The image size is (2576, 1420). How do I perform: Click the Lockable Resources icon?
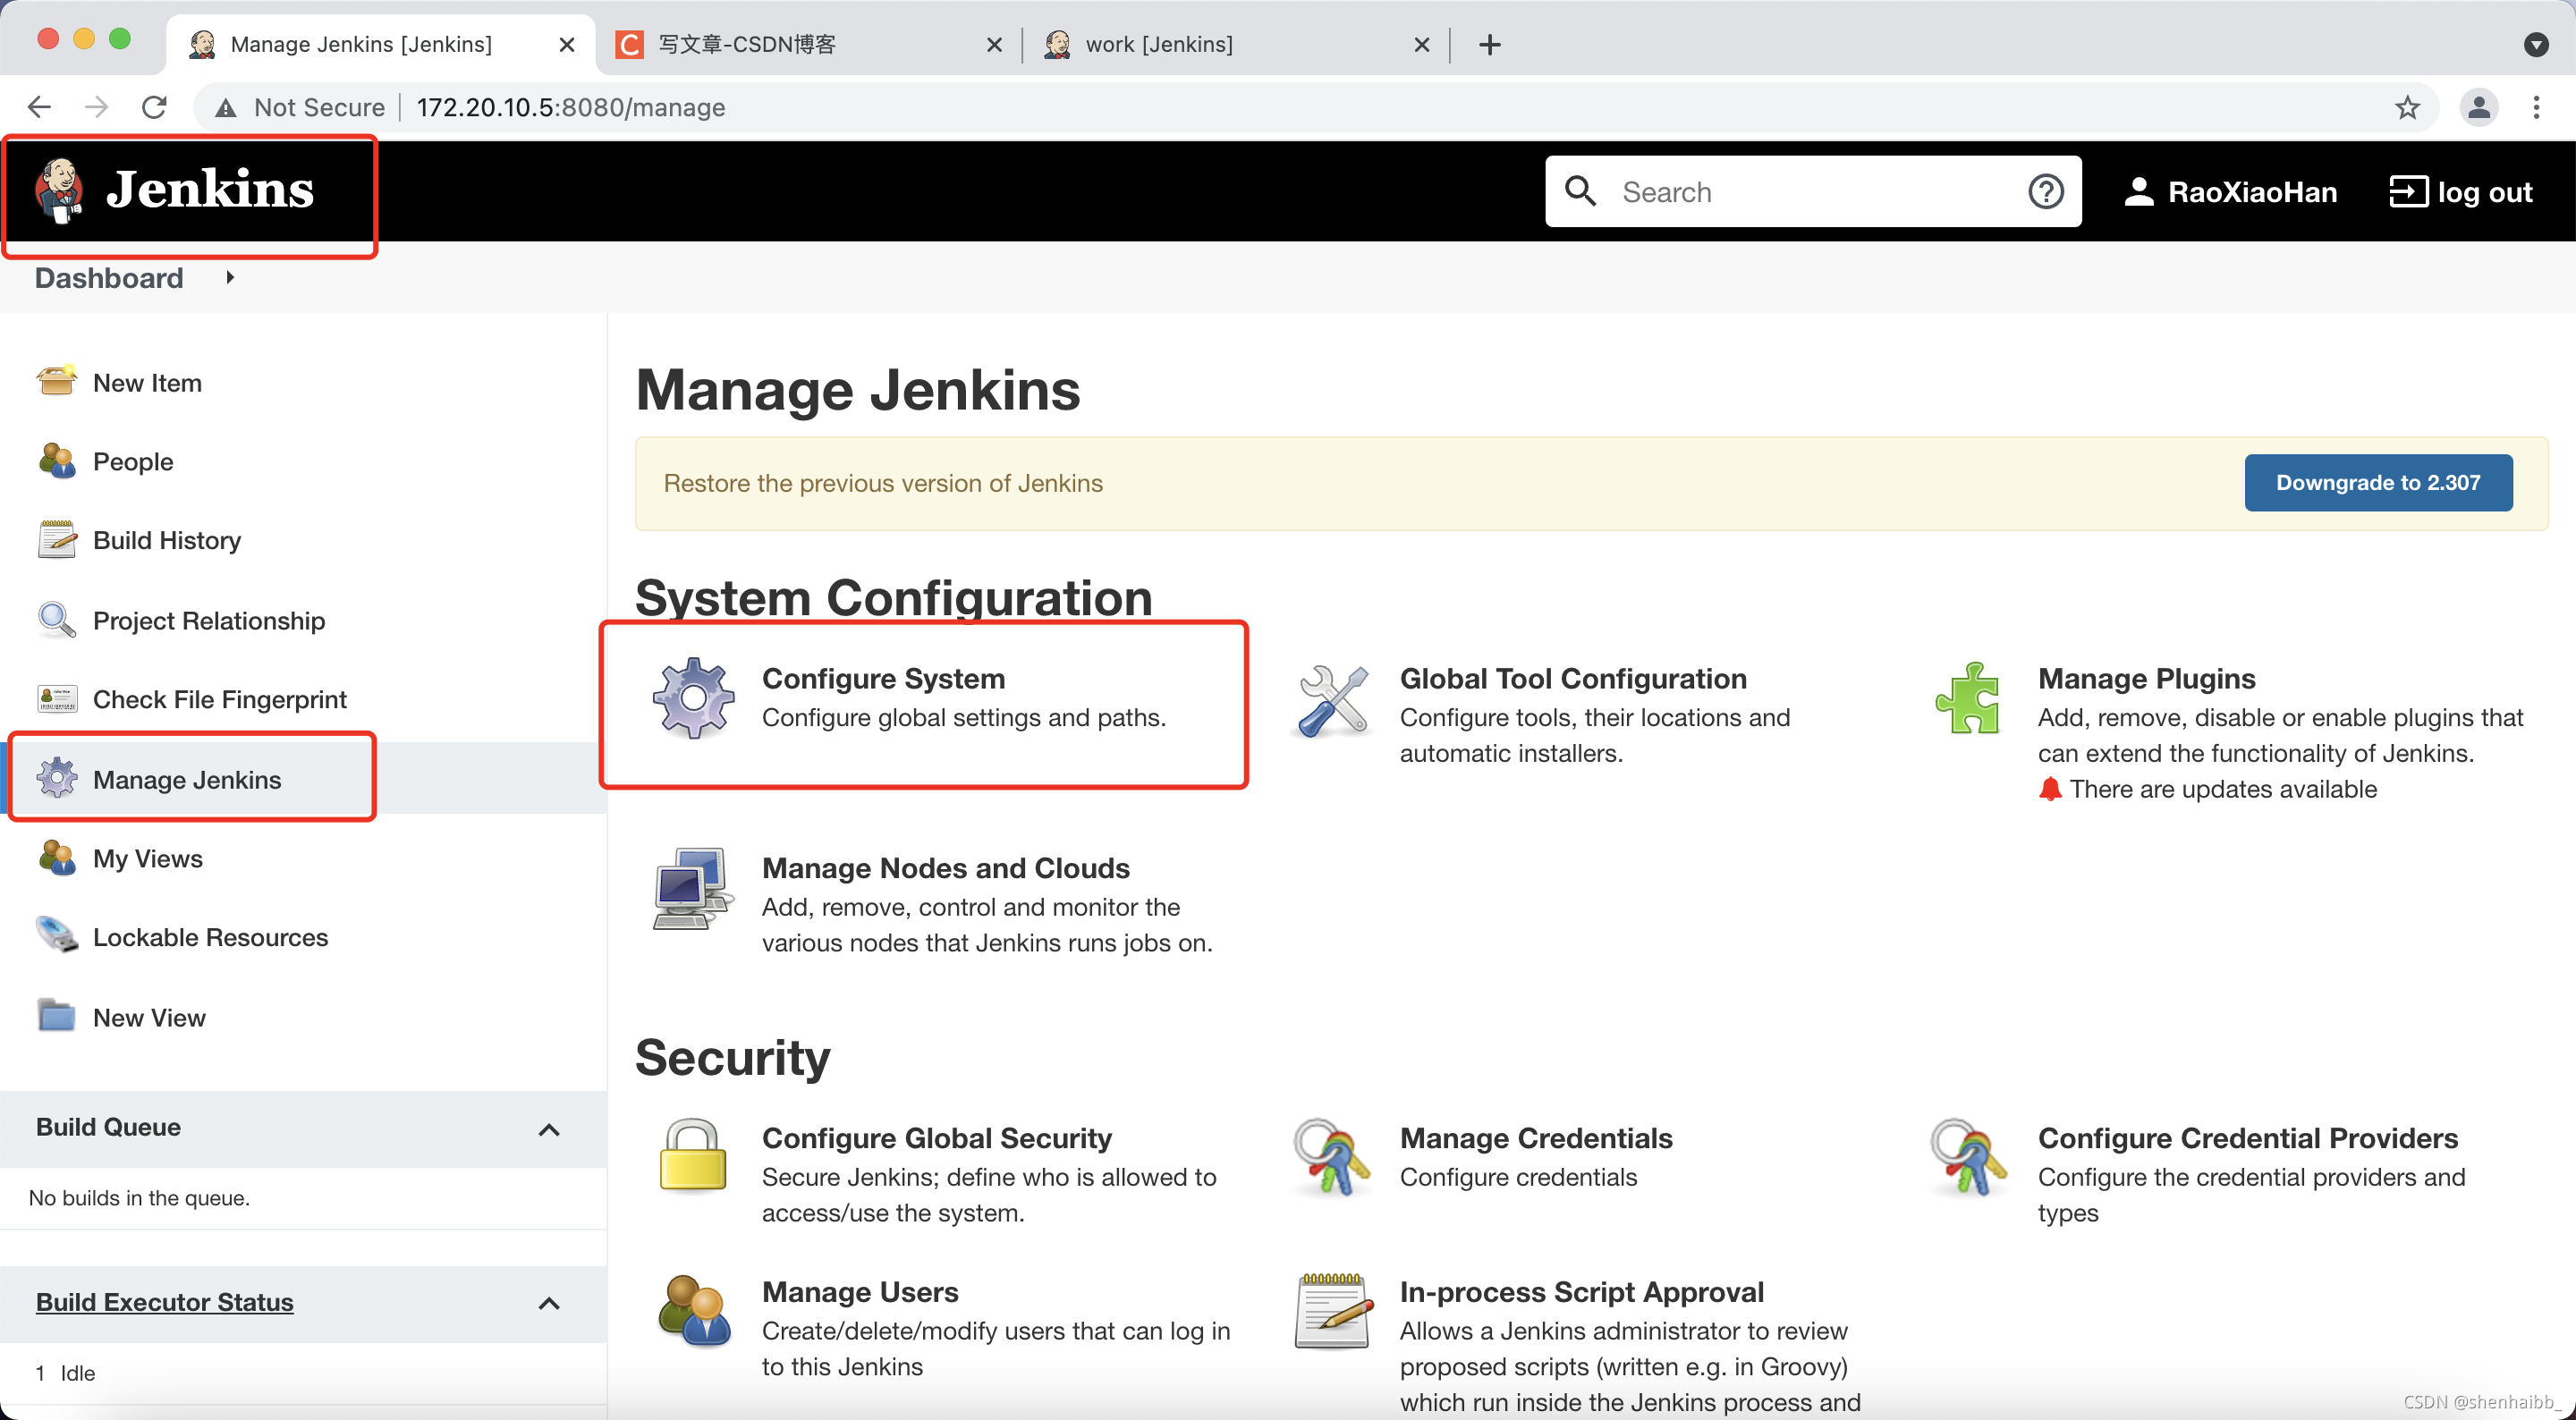(x=56, y=936)
